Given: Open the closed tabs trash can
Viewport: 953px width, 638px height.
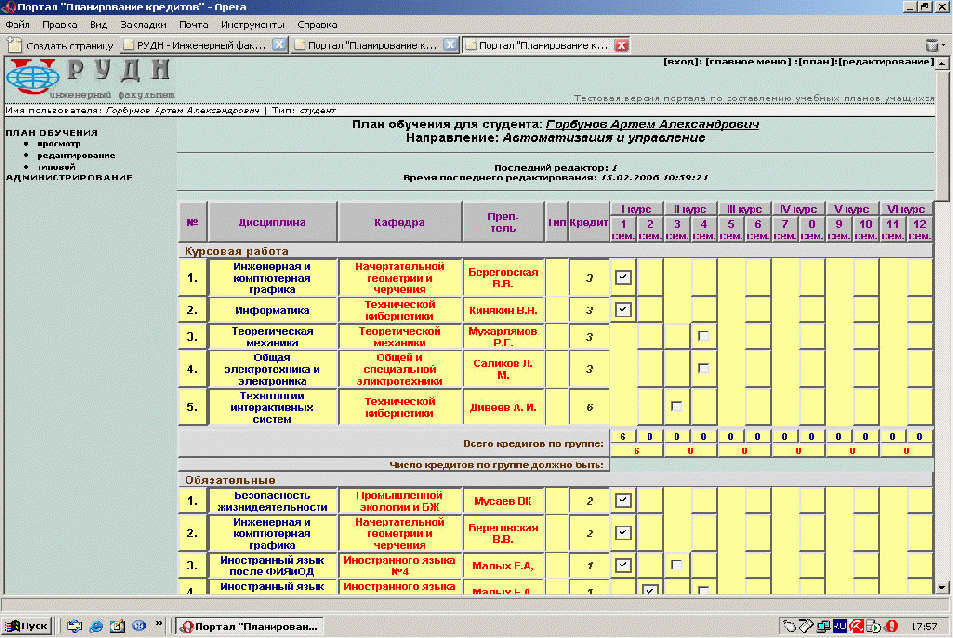Looking at the screenshot, I should coord(932,45).
